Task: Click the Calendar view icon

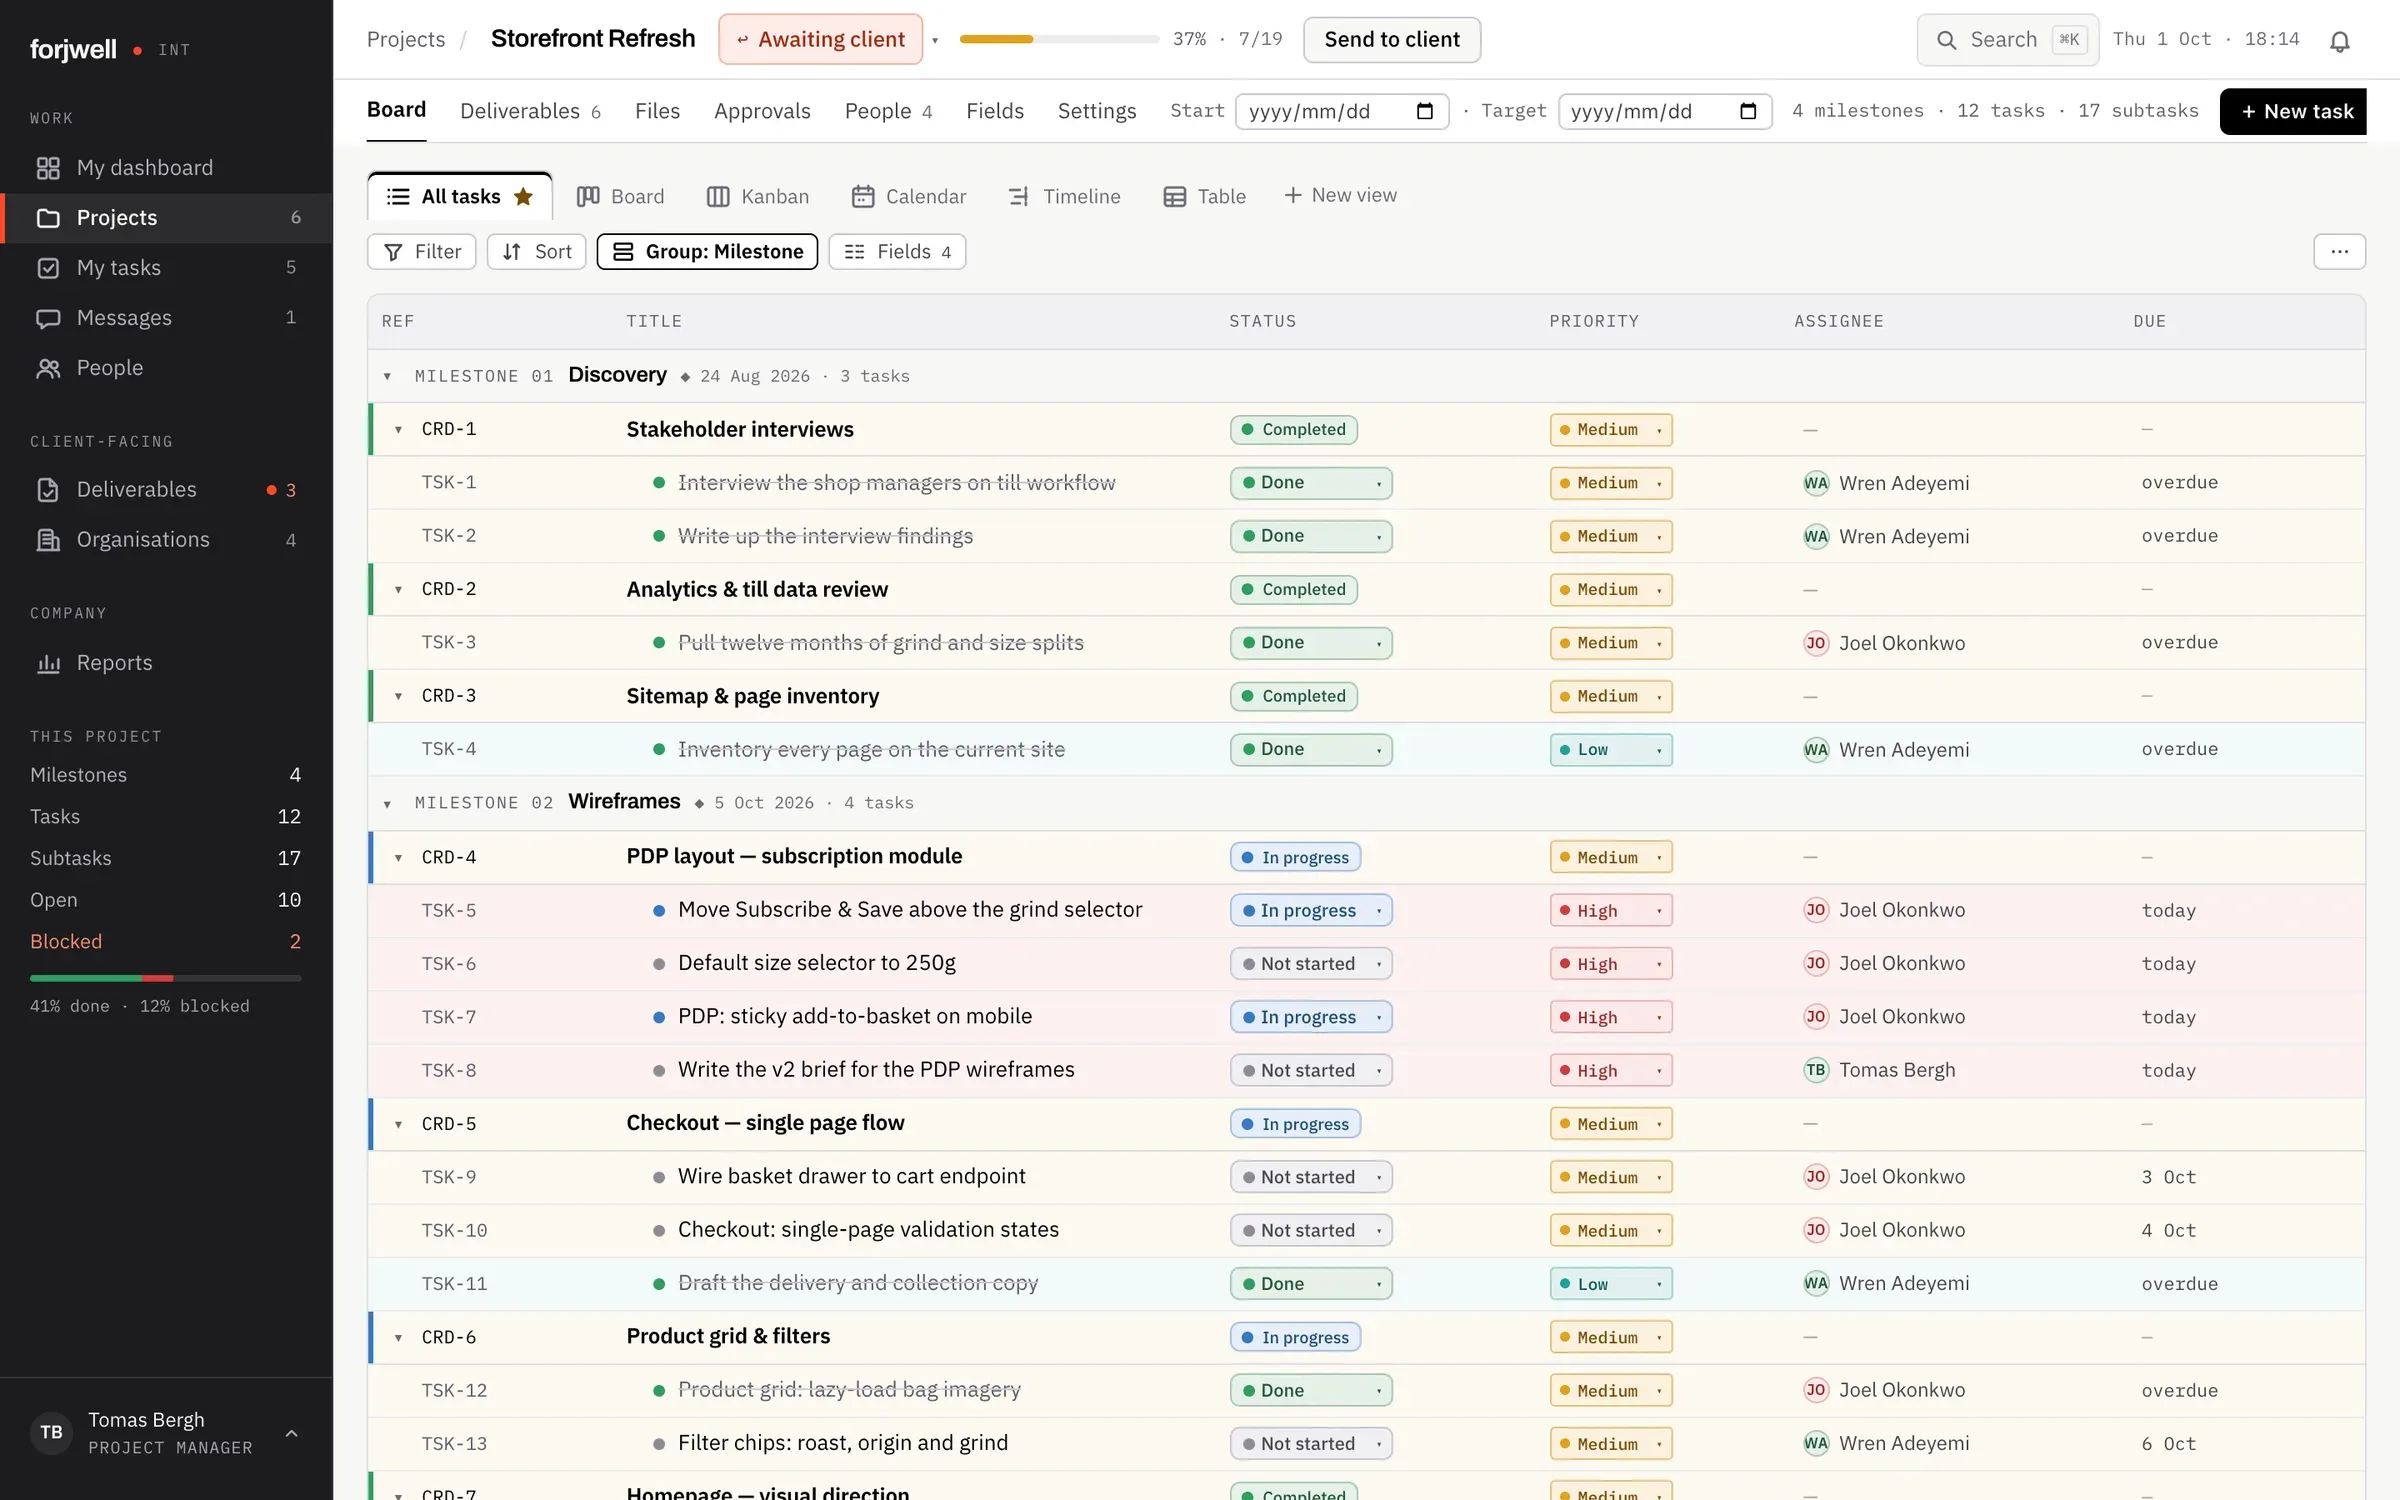Action: coord(863,196)
